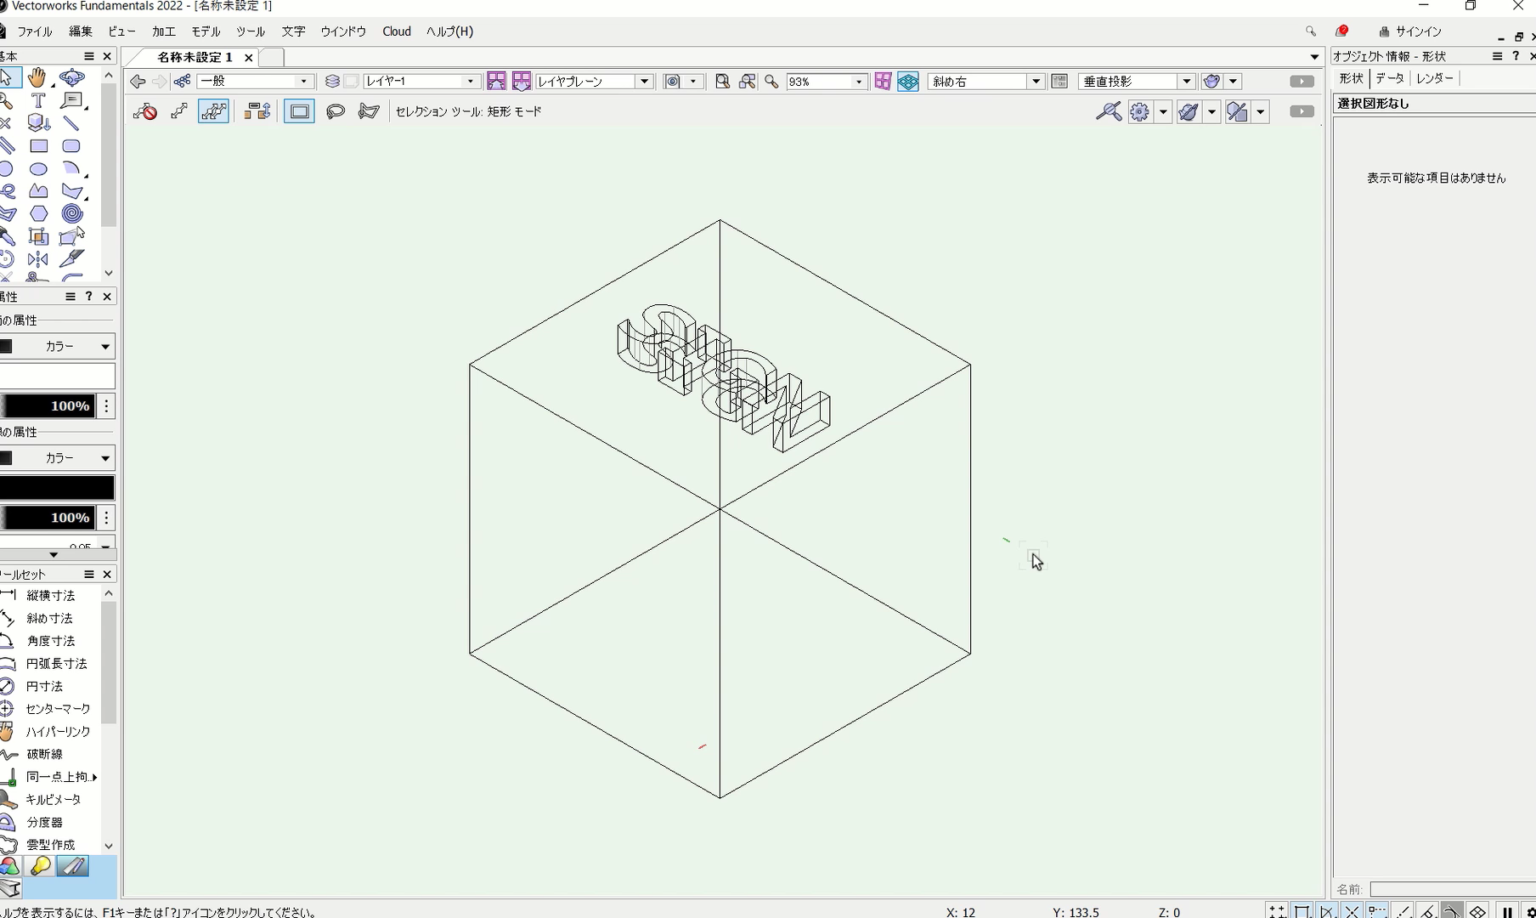Screen dimensions: 1536x918
Task: Select the Text tool
Action: (38, 100)
